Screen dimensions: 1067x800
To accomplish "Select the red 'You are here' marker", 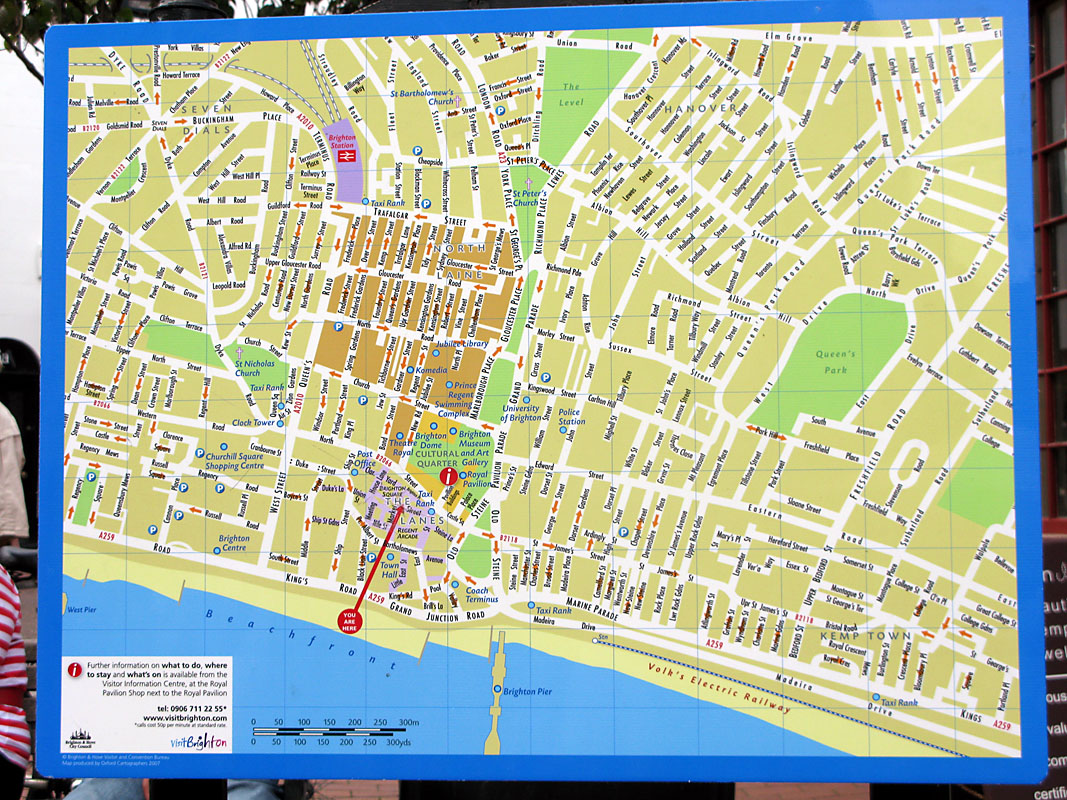I will click(x=350, y=620).
